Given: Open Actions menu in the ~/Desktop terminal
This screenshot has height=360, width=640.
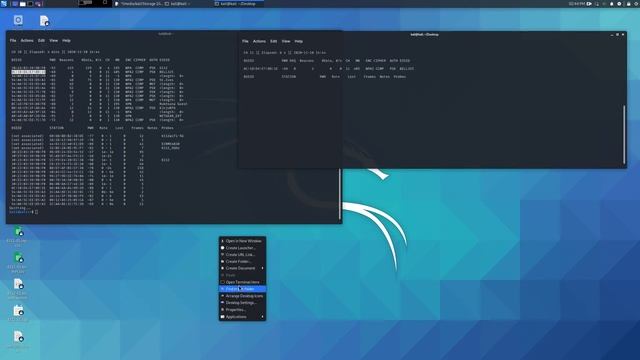Looking at the screenshot, I should coord(259,41).
